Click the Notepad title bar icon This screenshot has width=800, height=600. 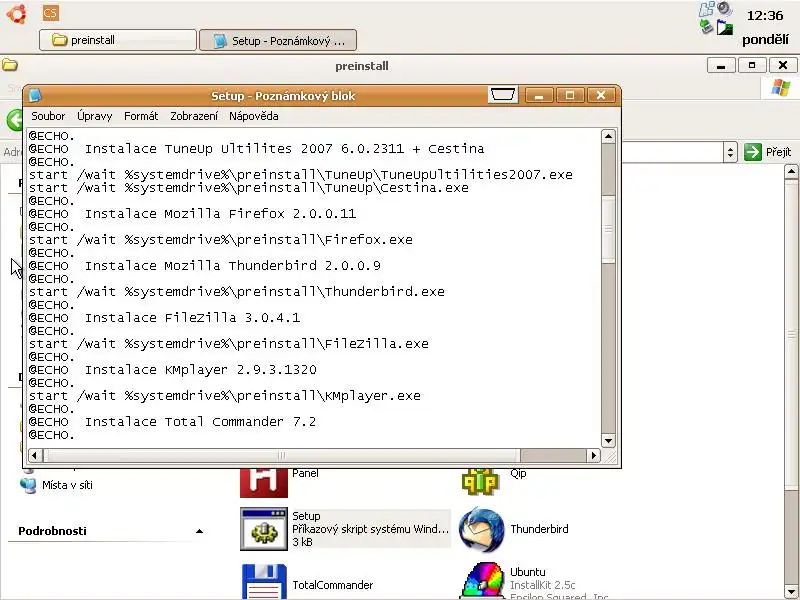[x=35, y=95]
